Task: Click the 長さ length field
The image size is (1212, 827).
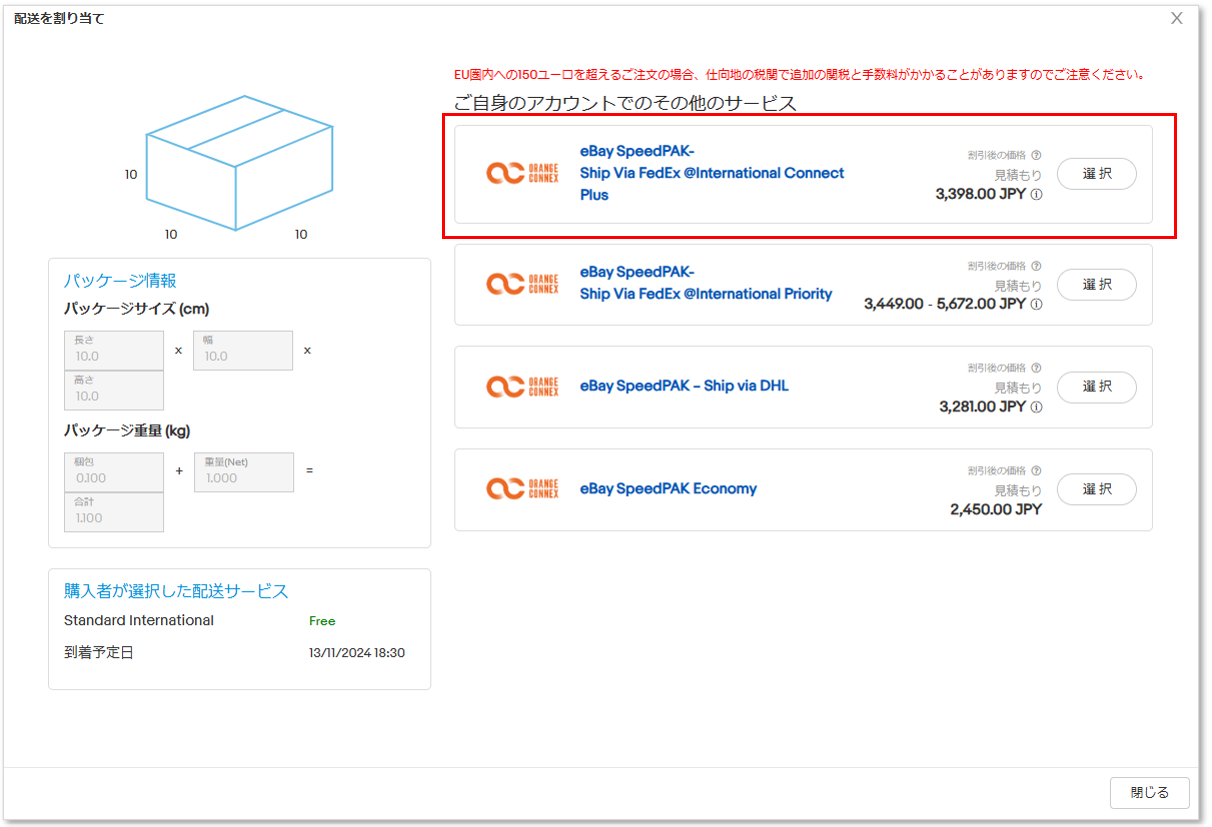Action: click(x=113, y=350)
